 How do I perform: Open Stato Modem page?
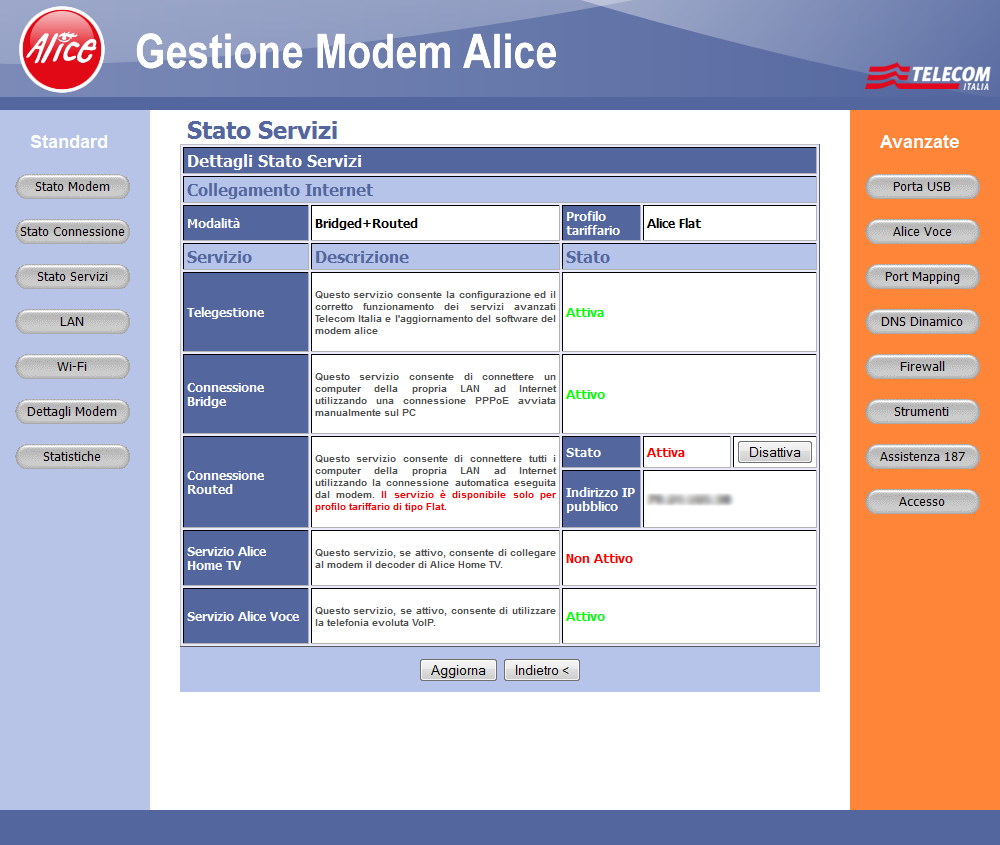pos(72,187)
